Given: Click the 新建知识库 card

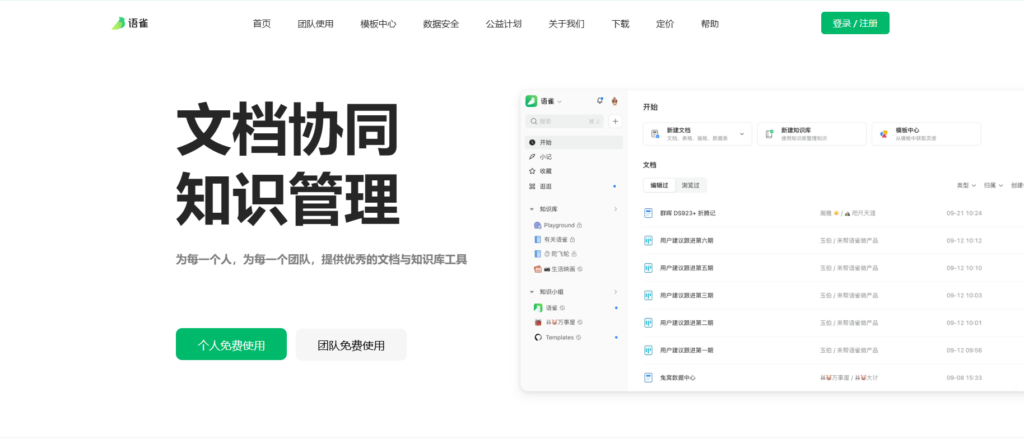Looking at the screenshot, I should click(812, 134).
